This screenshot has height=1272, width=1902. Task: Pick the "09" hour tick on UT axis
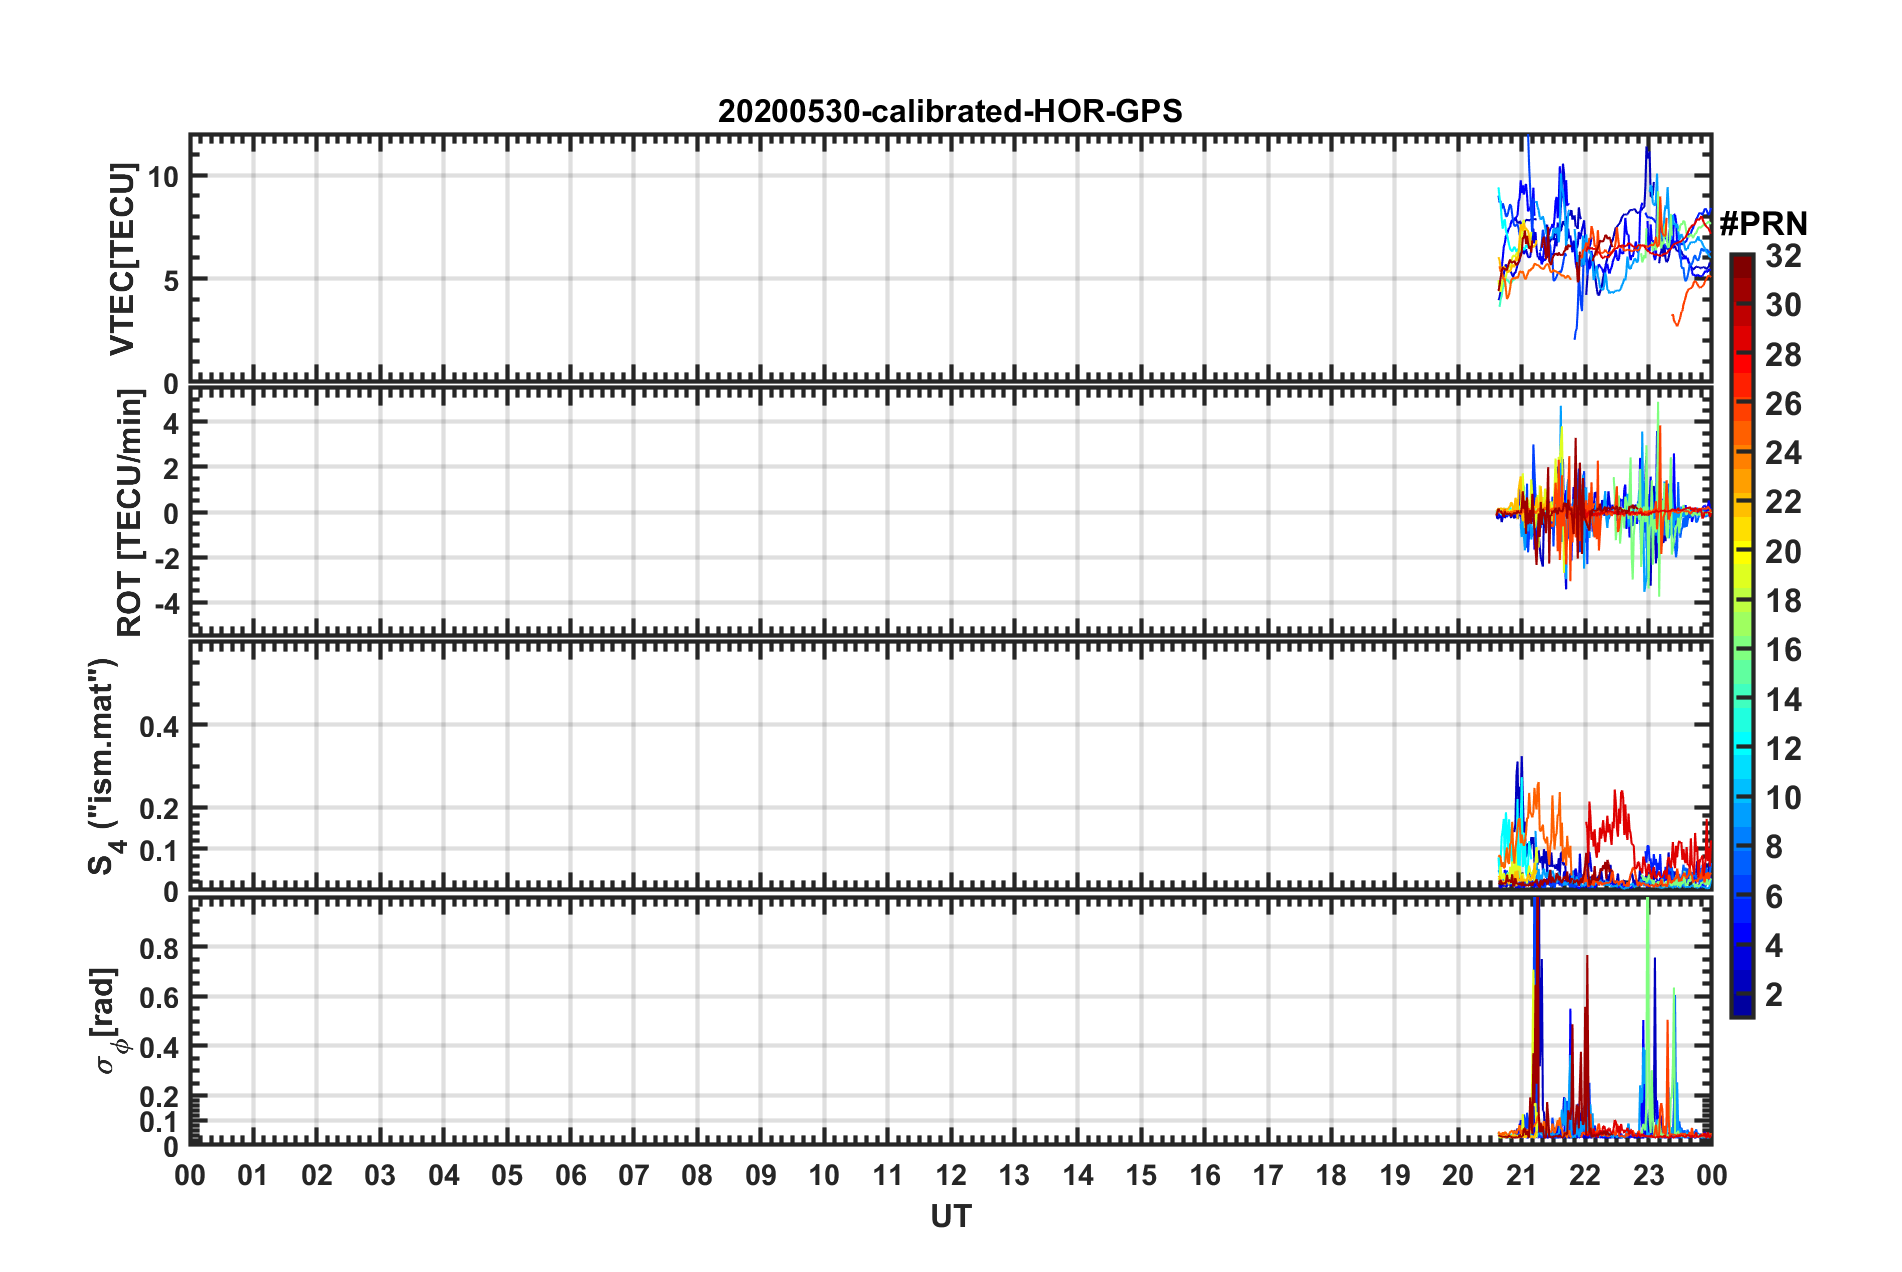click(760, 1175)
